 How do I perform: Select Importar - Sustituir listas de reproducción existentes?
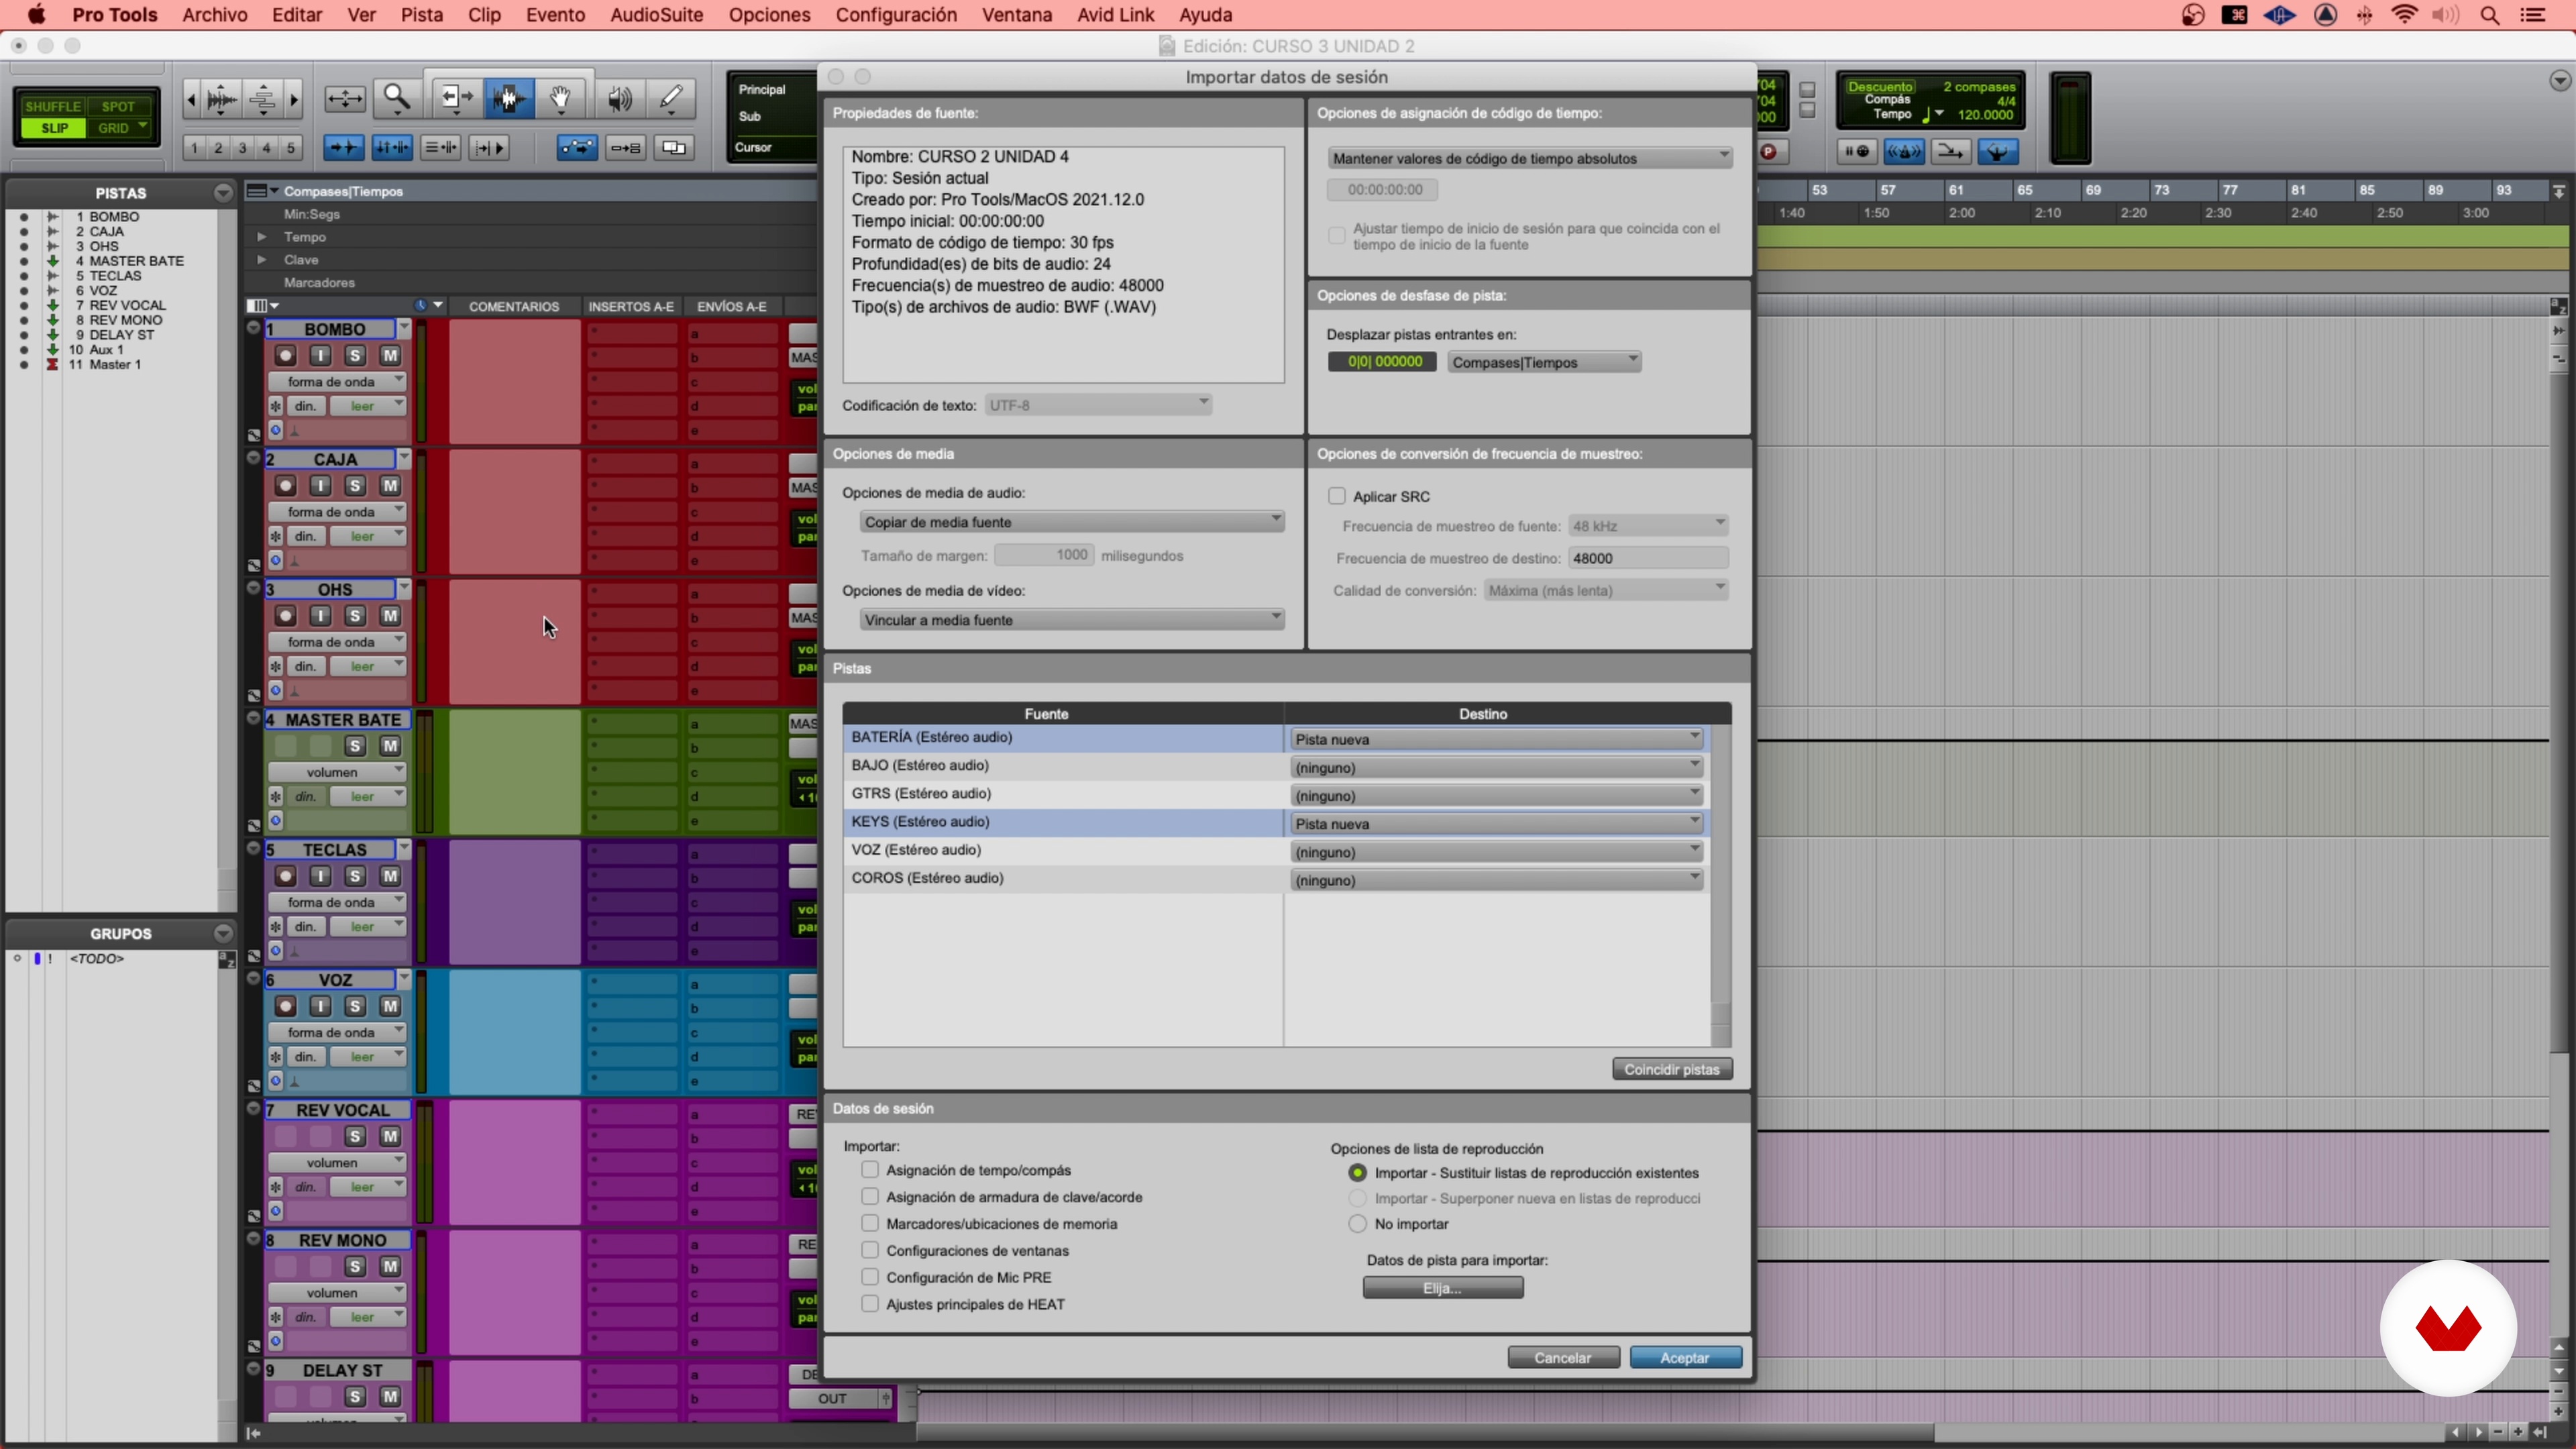click(1357, 1172)
